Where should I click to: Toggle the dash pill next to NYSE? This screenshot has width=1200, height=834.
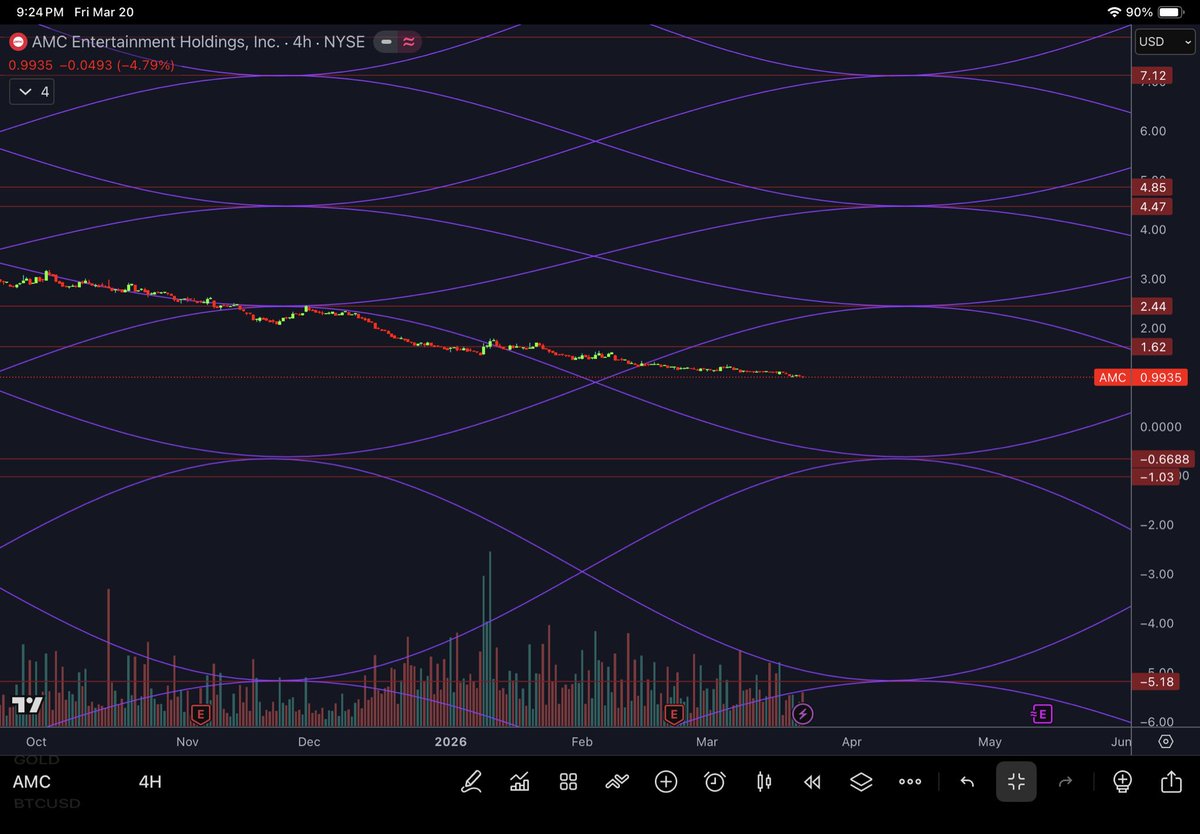(x=385, y=42)
